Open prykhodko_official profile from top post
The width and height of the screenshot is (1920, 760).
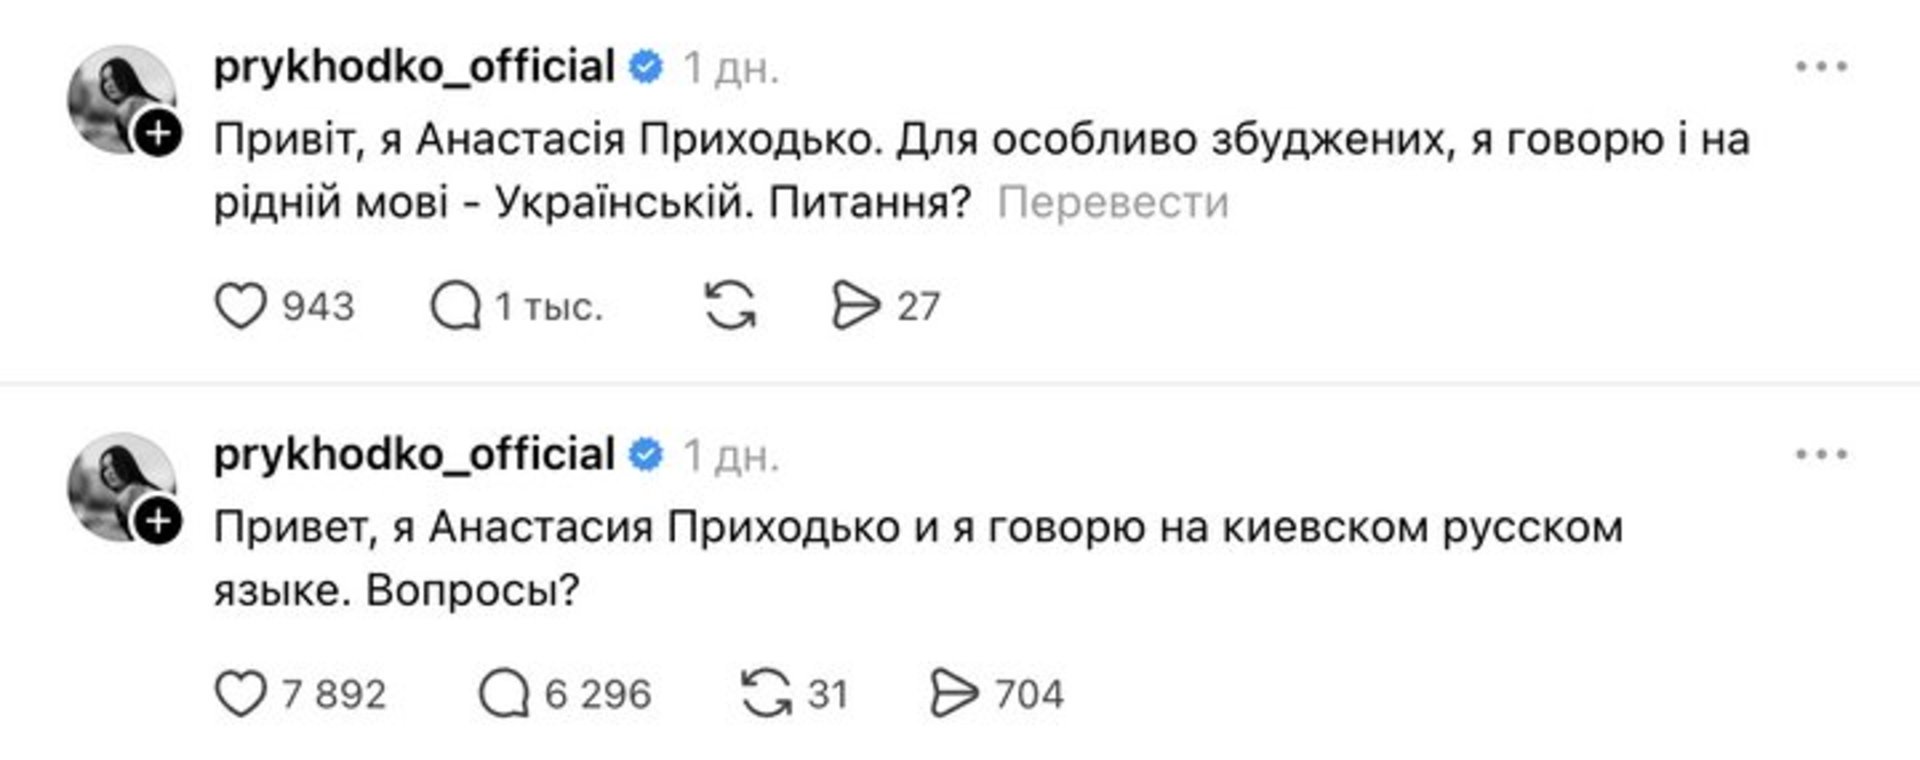(414, 67)
